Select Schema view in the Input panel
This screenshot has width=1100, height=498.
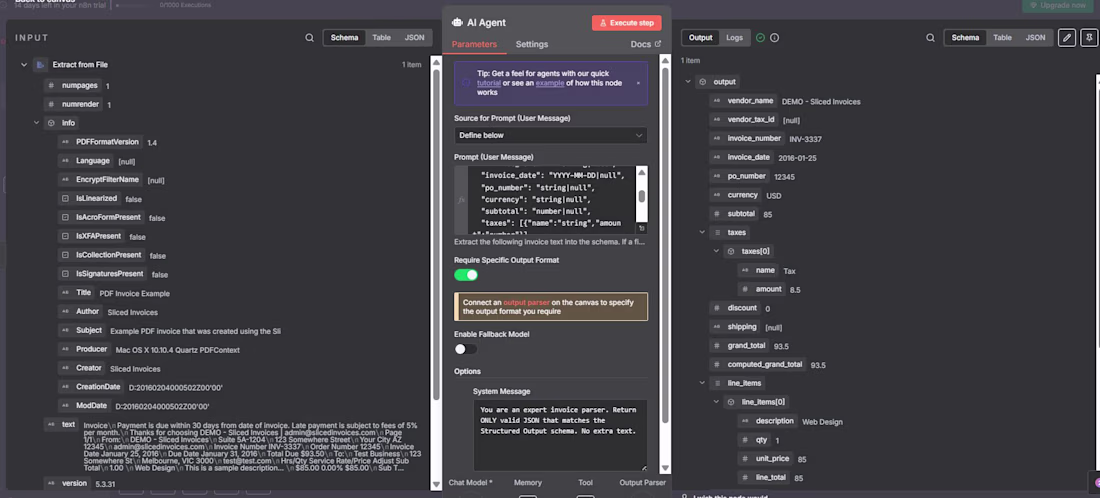344,38
